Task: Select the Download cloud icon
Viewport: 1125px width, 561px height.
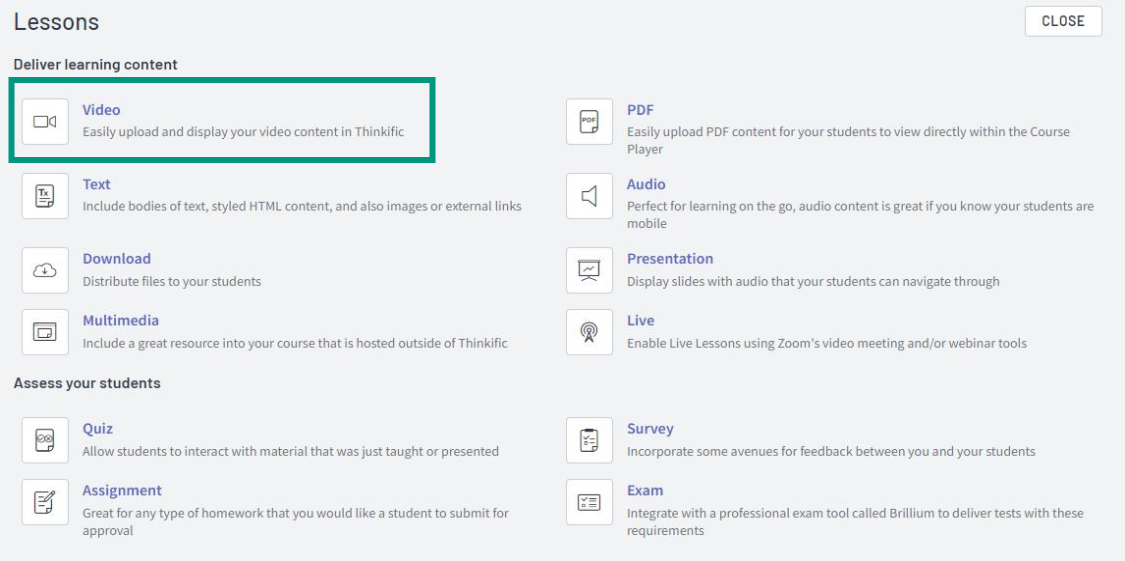Action: click(45, 270)
